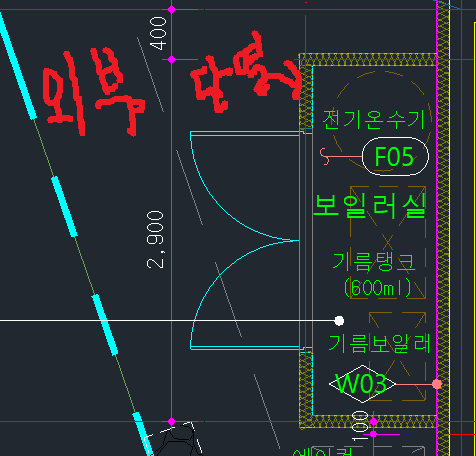The width and height of the screenshot is (476, 456).
Task: Select the 기름탱크 text label
Action: 374,261
